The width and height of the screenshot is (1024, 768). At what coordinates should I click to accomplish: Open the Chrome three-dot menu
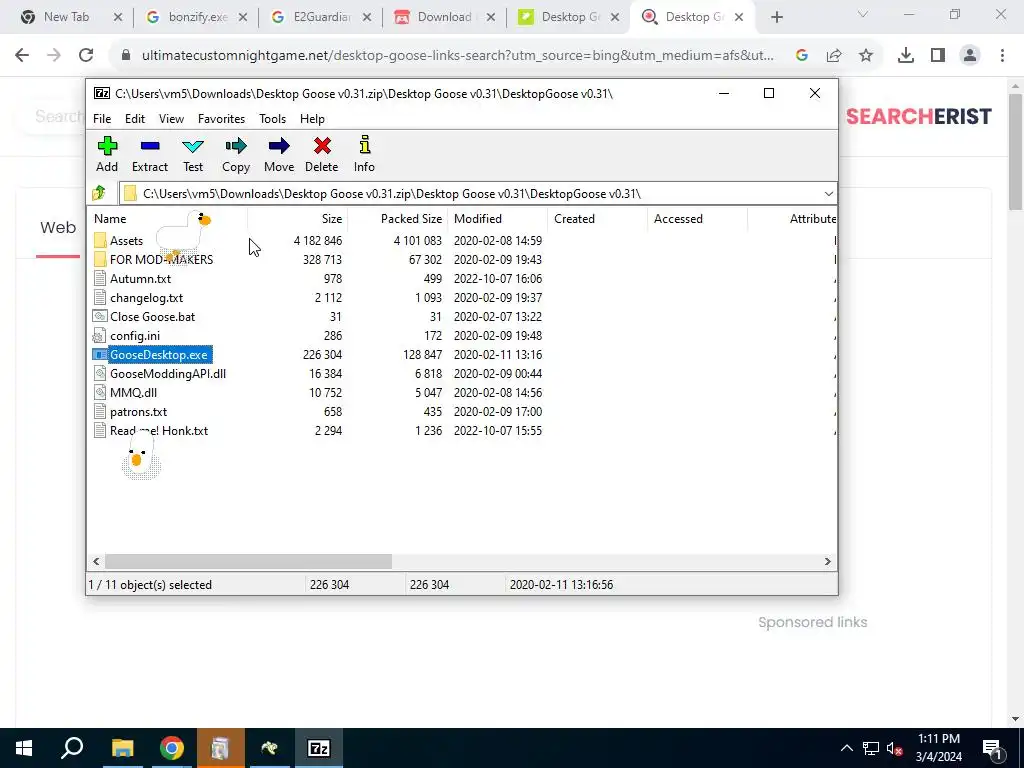(x=1002, y=56)
